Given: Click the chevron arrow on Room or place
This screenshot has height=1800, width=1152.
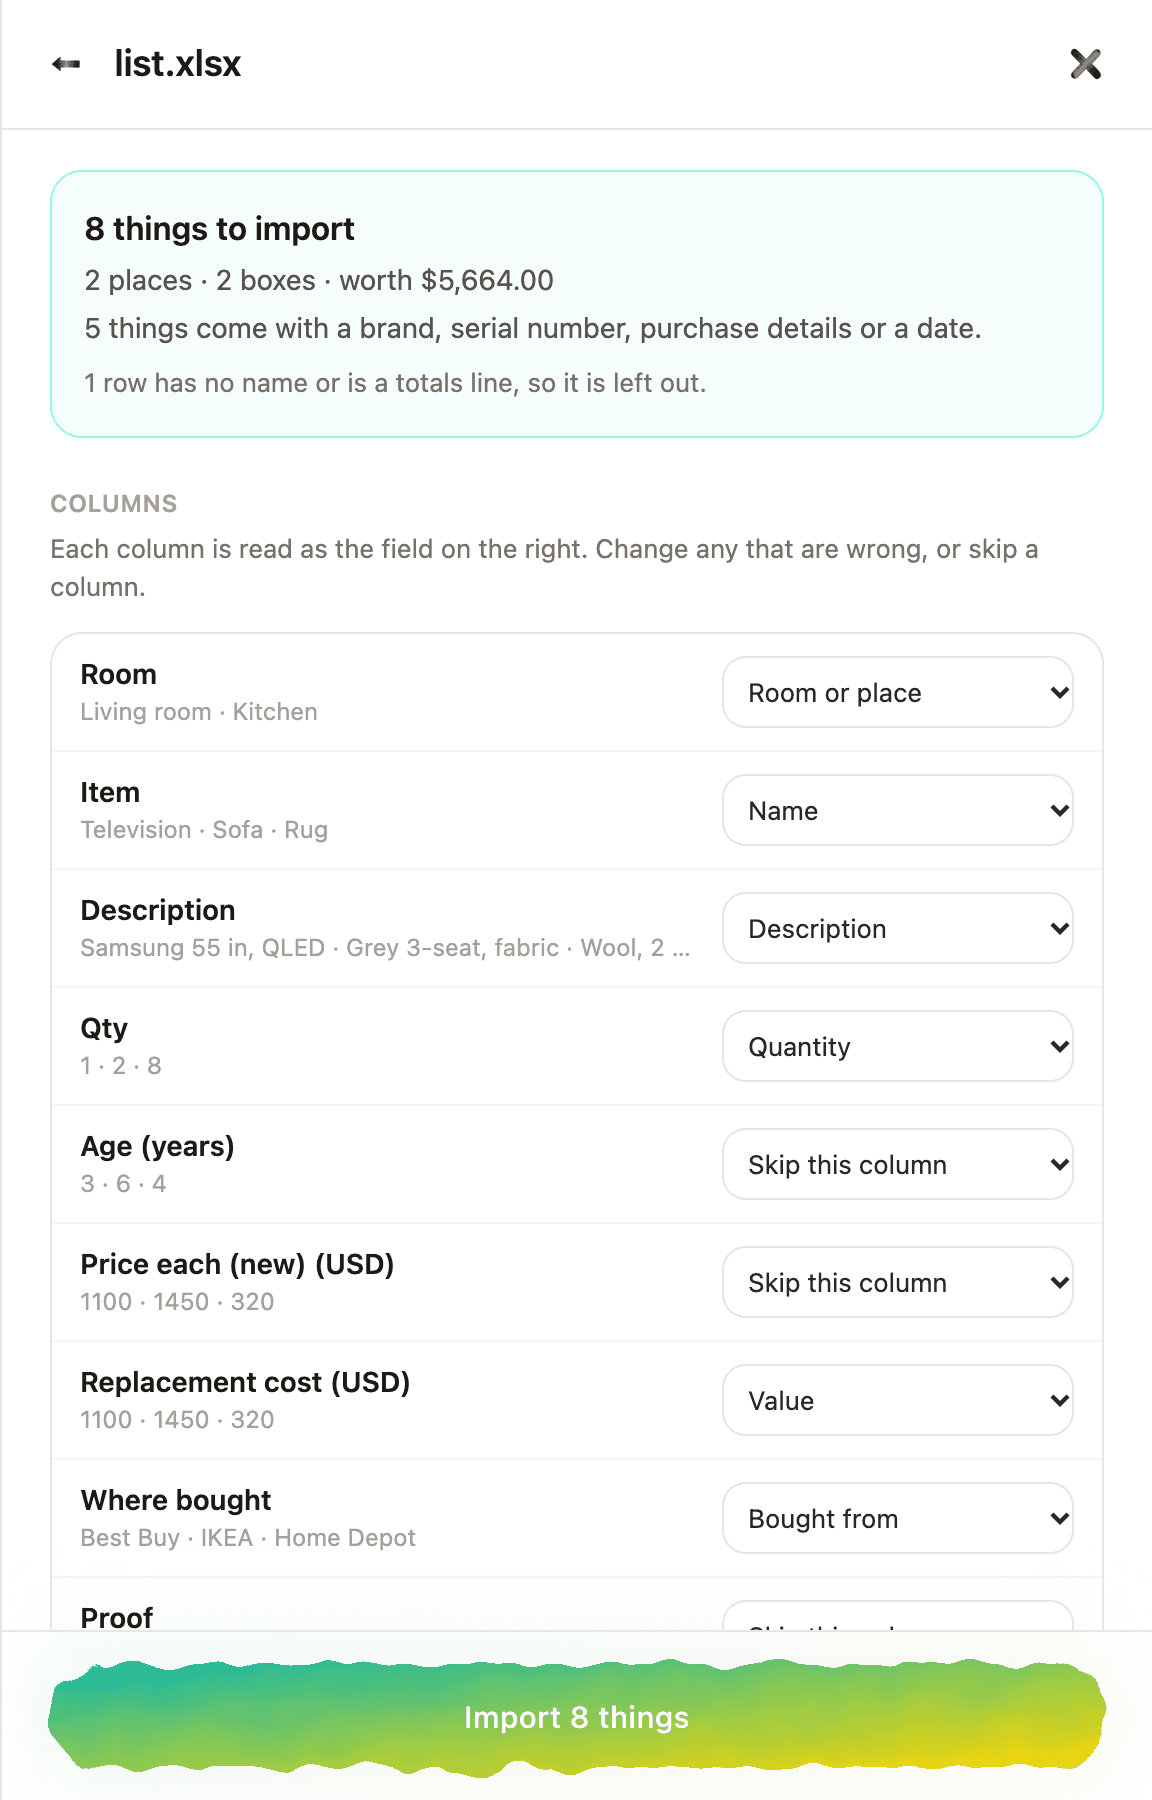Looking at the screenshot, I should coord(1060,692).
